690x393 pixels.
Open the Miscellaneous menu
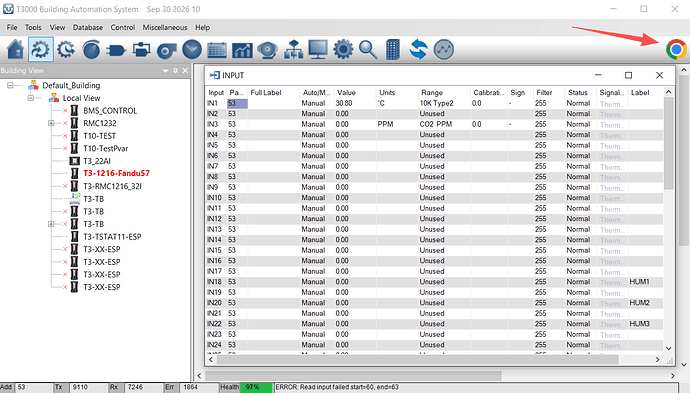point(165,27)
